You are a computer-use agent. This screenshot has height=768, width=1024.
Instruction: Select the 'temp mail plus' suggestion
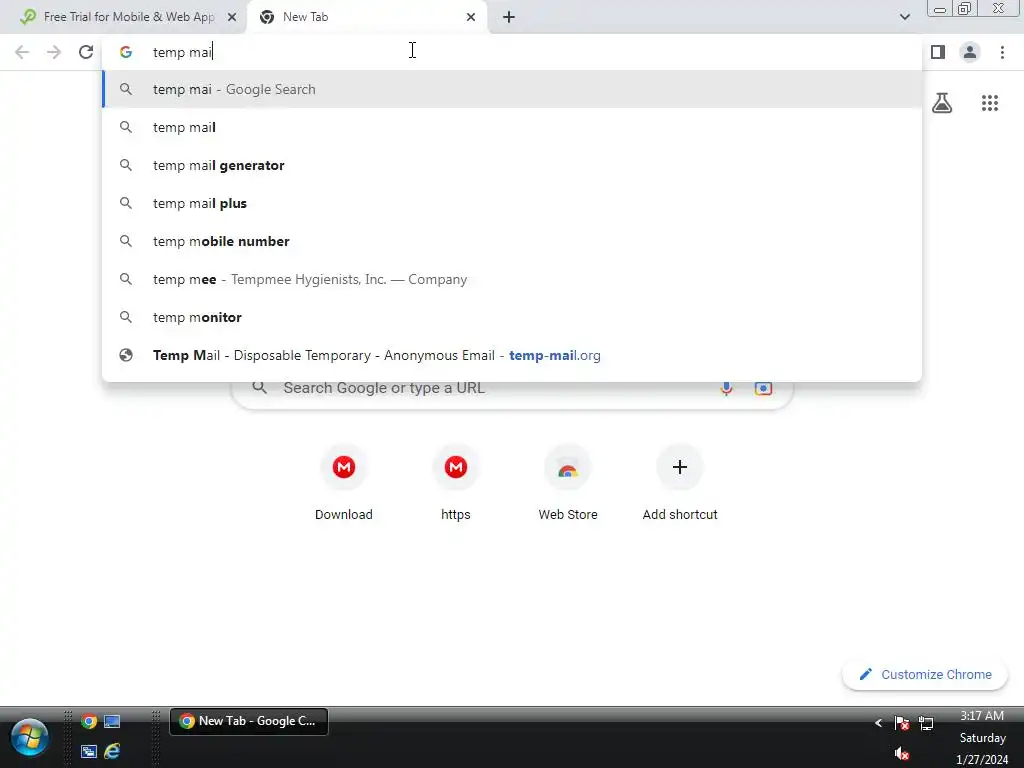[512, 203]
